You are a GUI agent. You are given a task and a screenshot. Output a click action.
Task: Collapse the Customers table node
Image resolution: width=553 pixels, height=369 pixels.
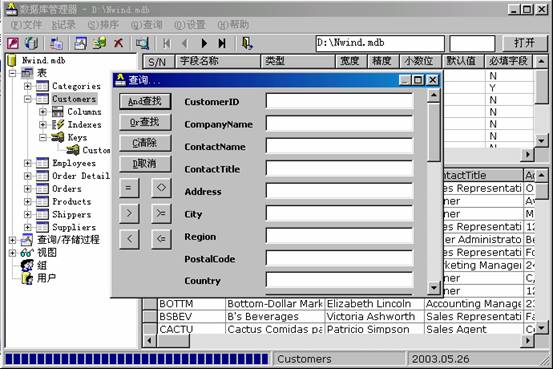click(x=28, y=99)
